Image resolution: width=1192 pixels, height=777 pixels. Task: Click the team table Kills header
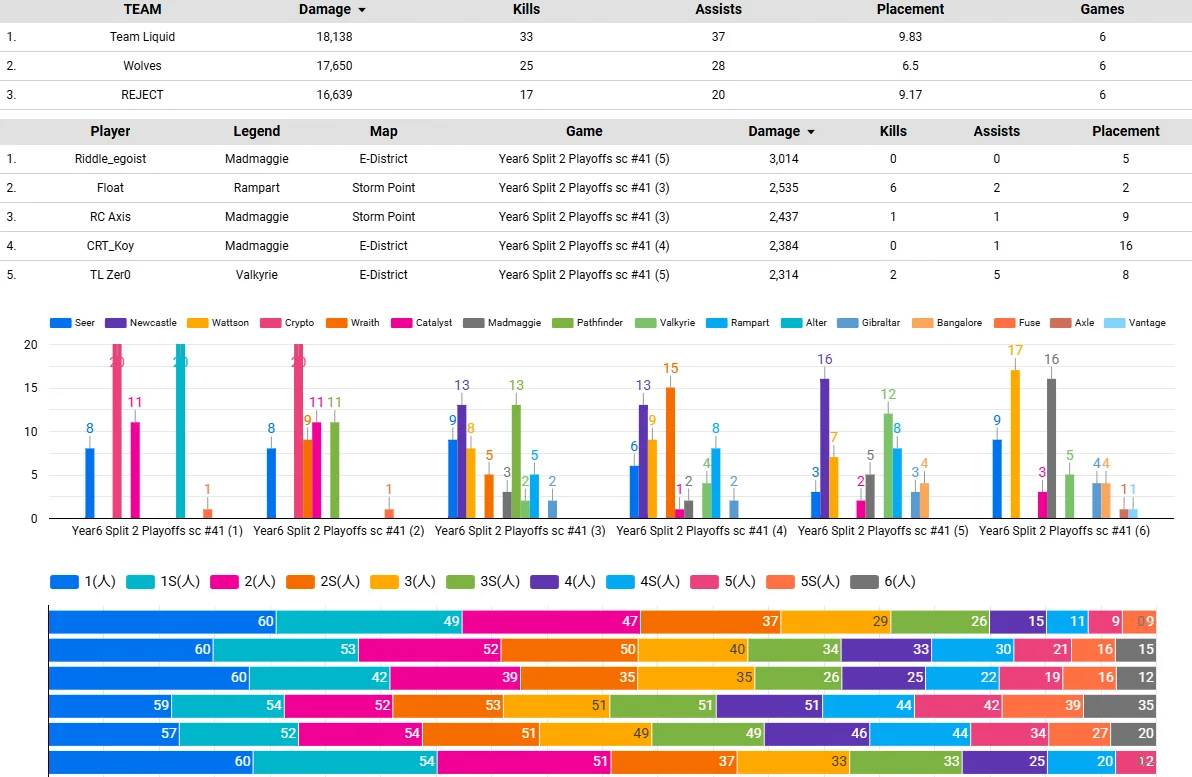526,9
